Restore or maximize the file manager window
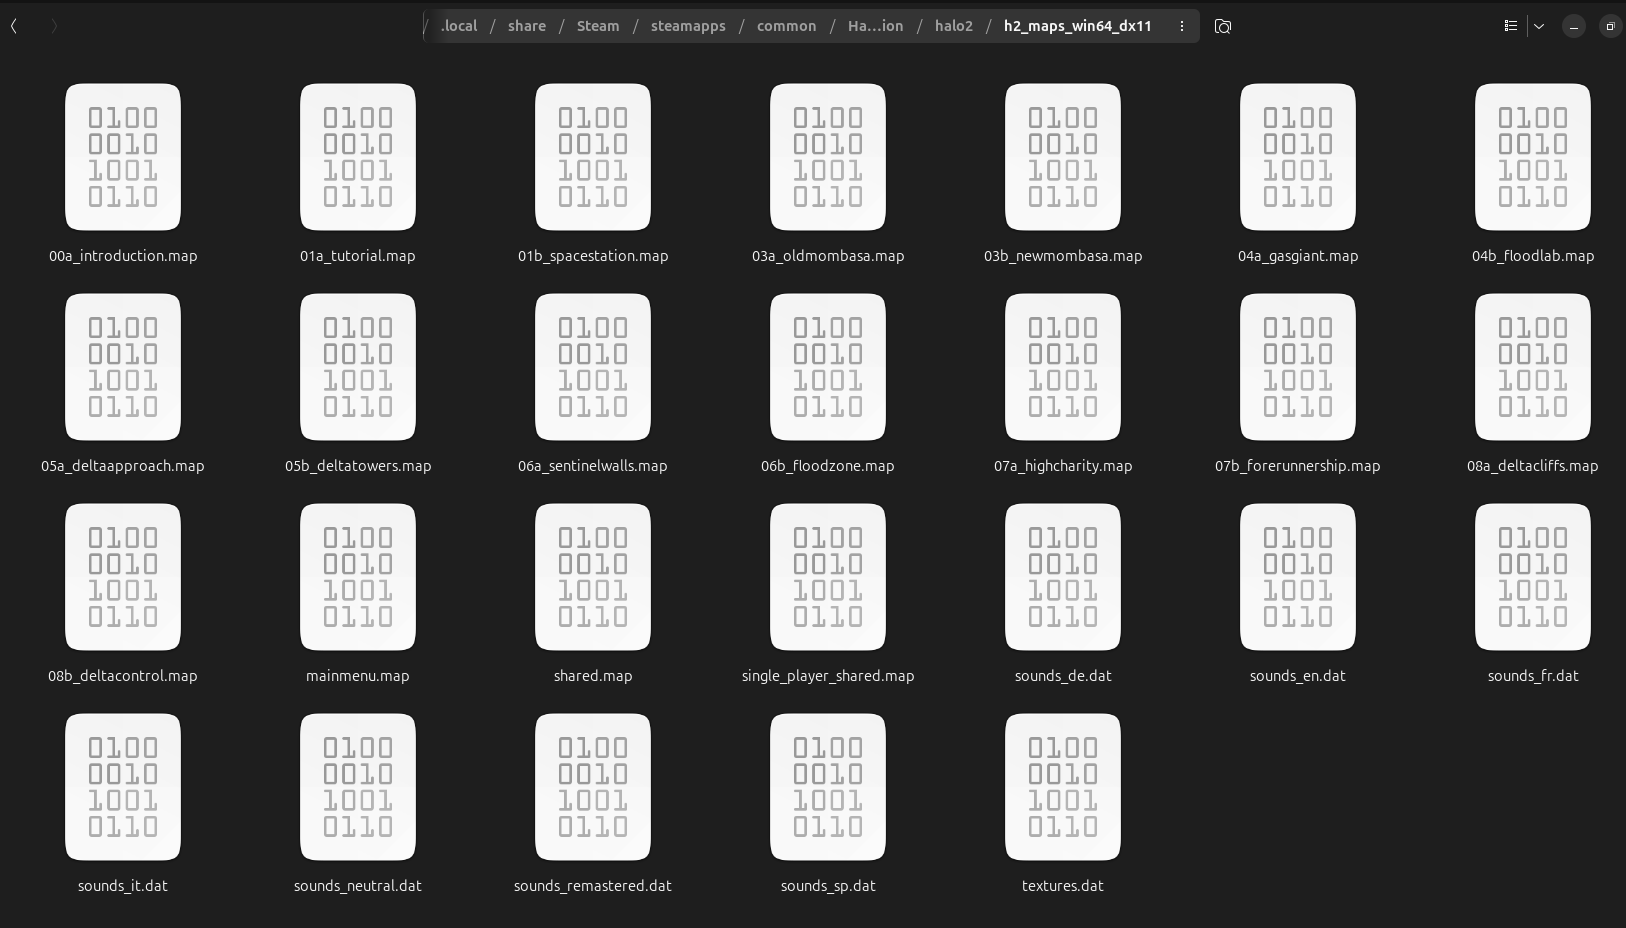The height and width of the screenshot is (928, 1626). pos(1610,26)
